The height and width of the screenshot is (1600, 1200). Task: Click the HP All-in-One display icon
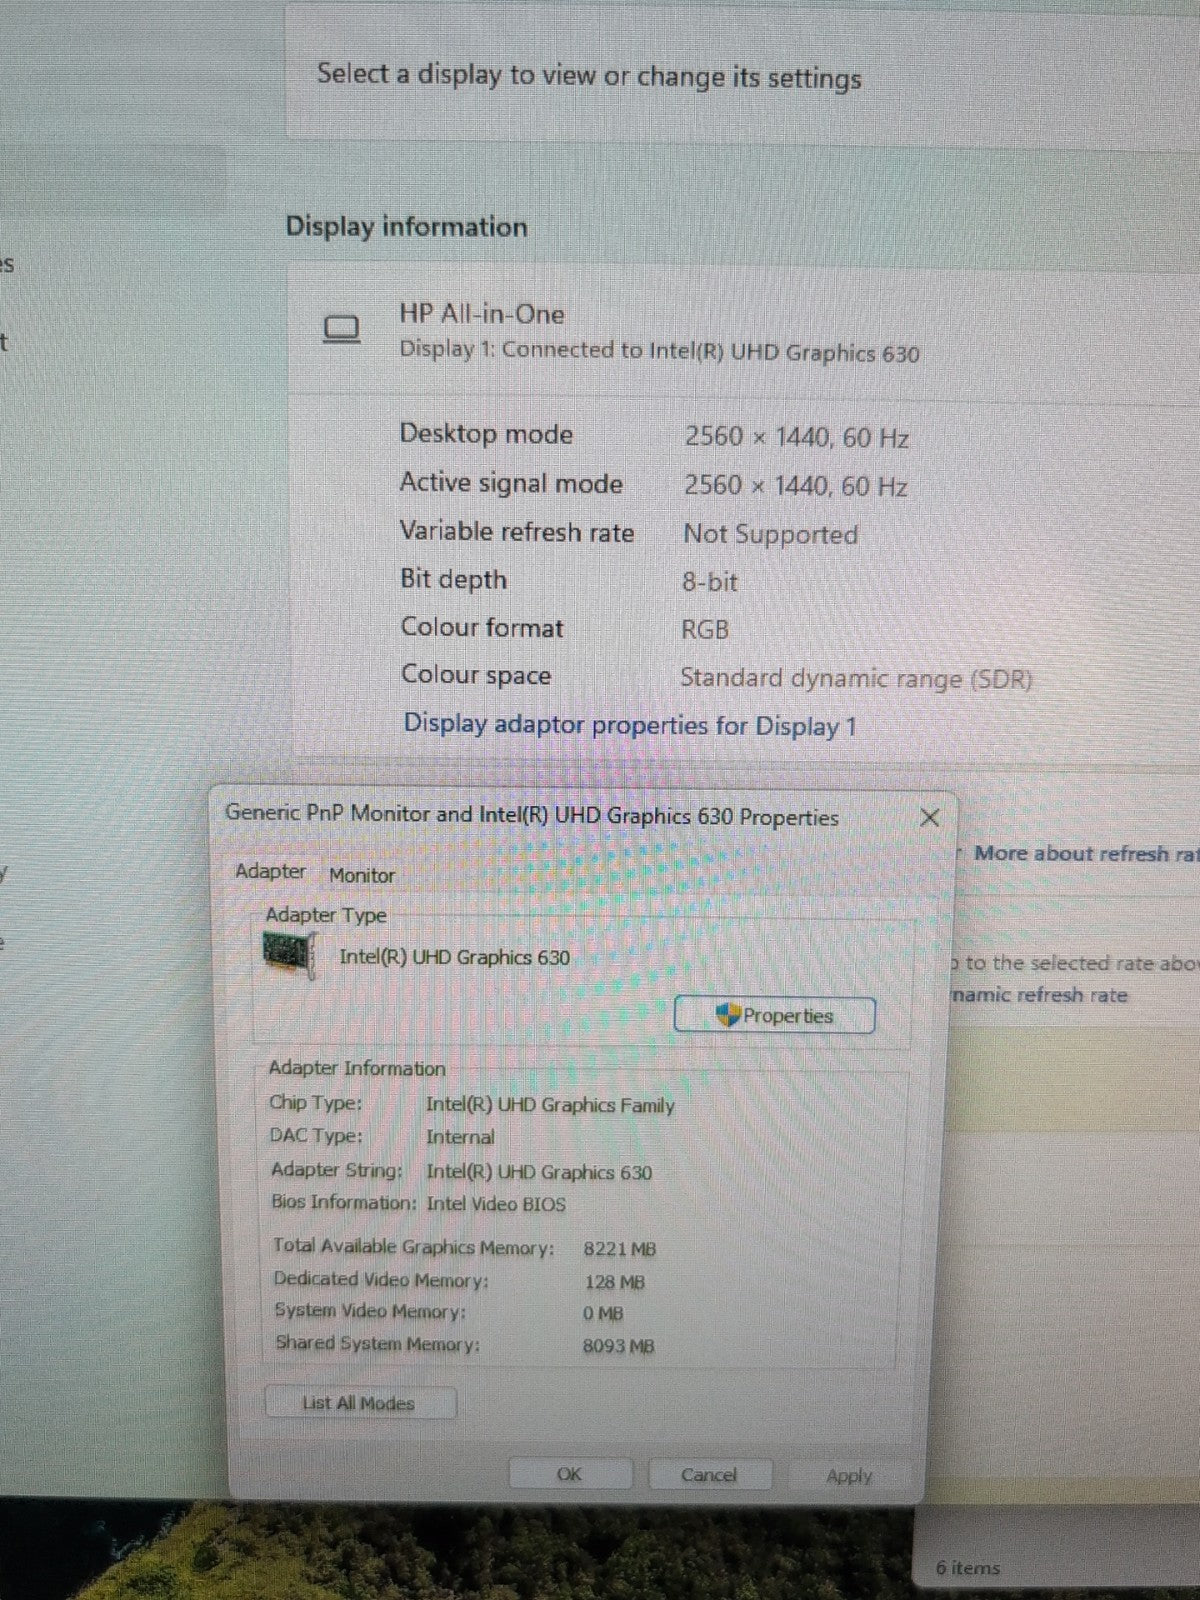pos(341,329)
